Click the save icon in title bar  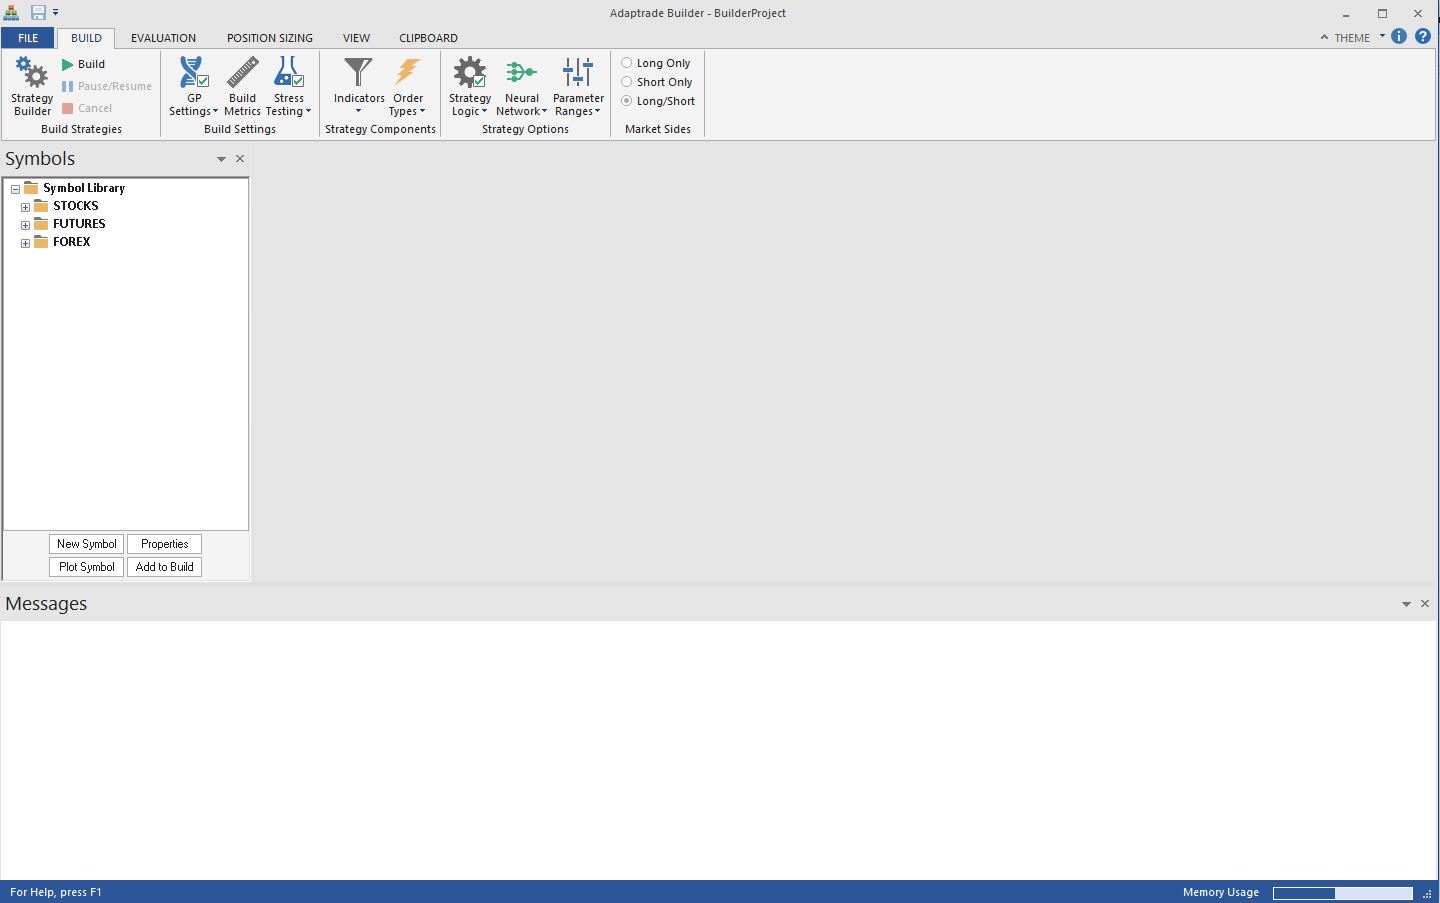pyautogui.click(x=38, y=13)
